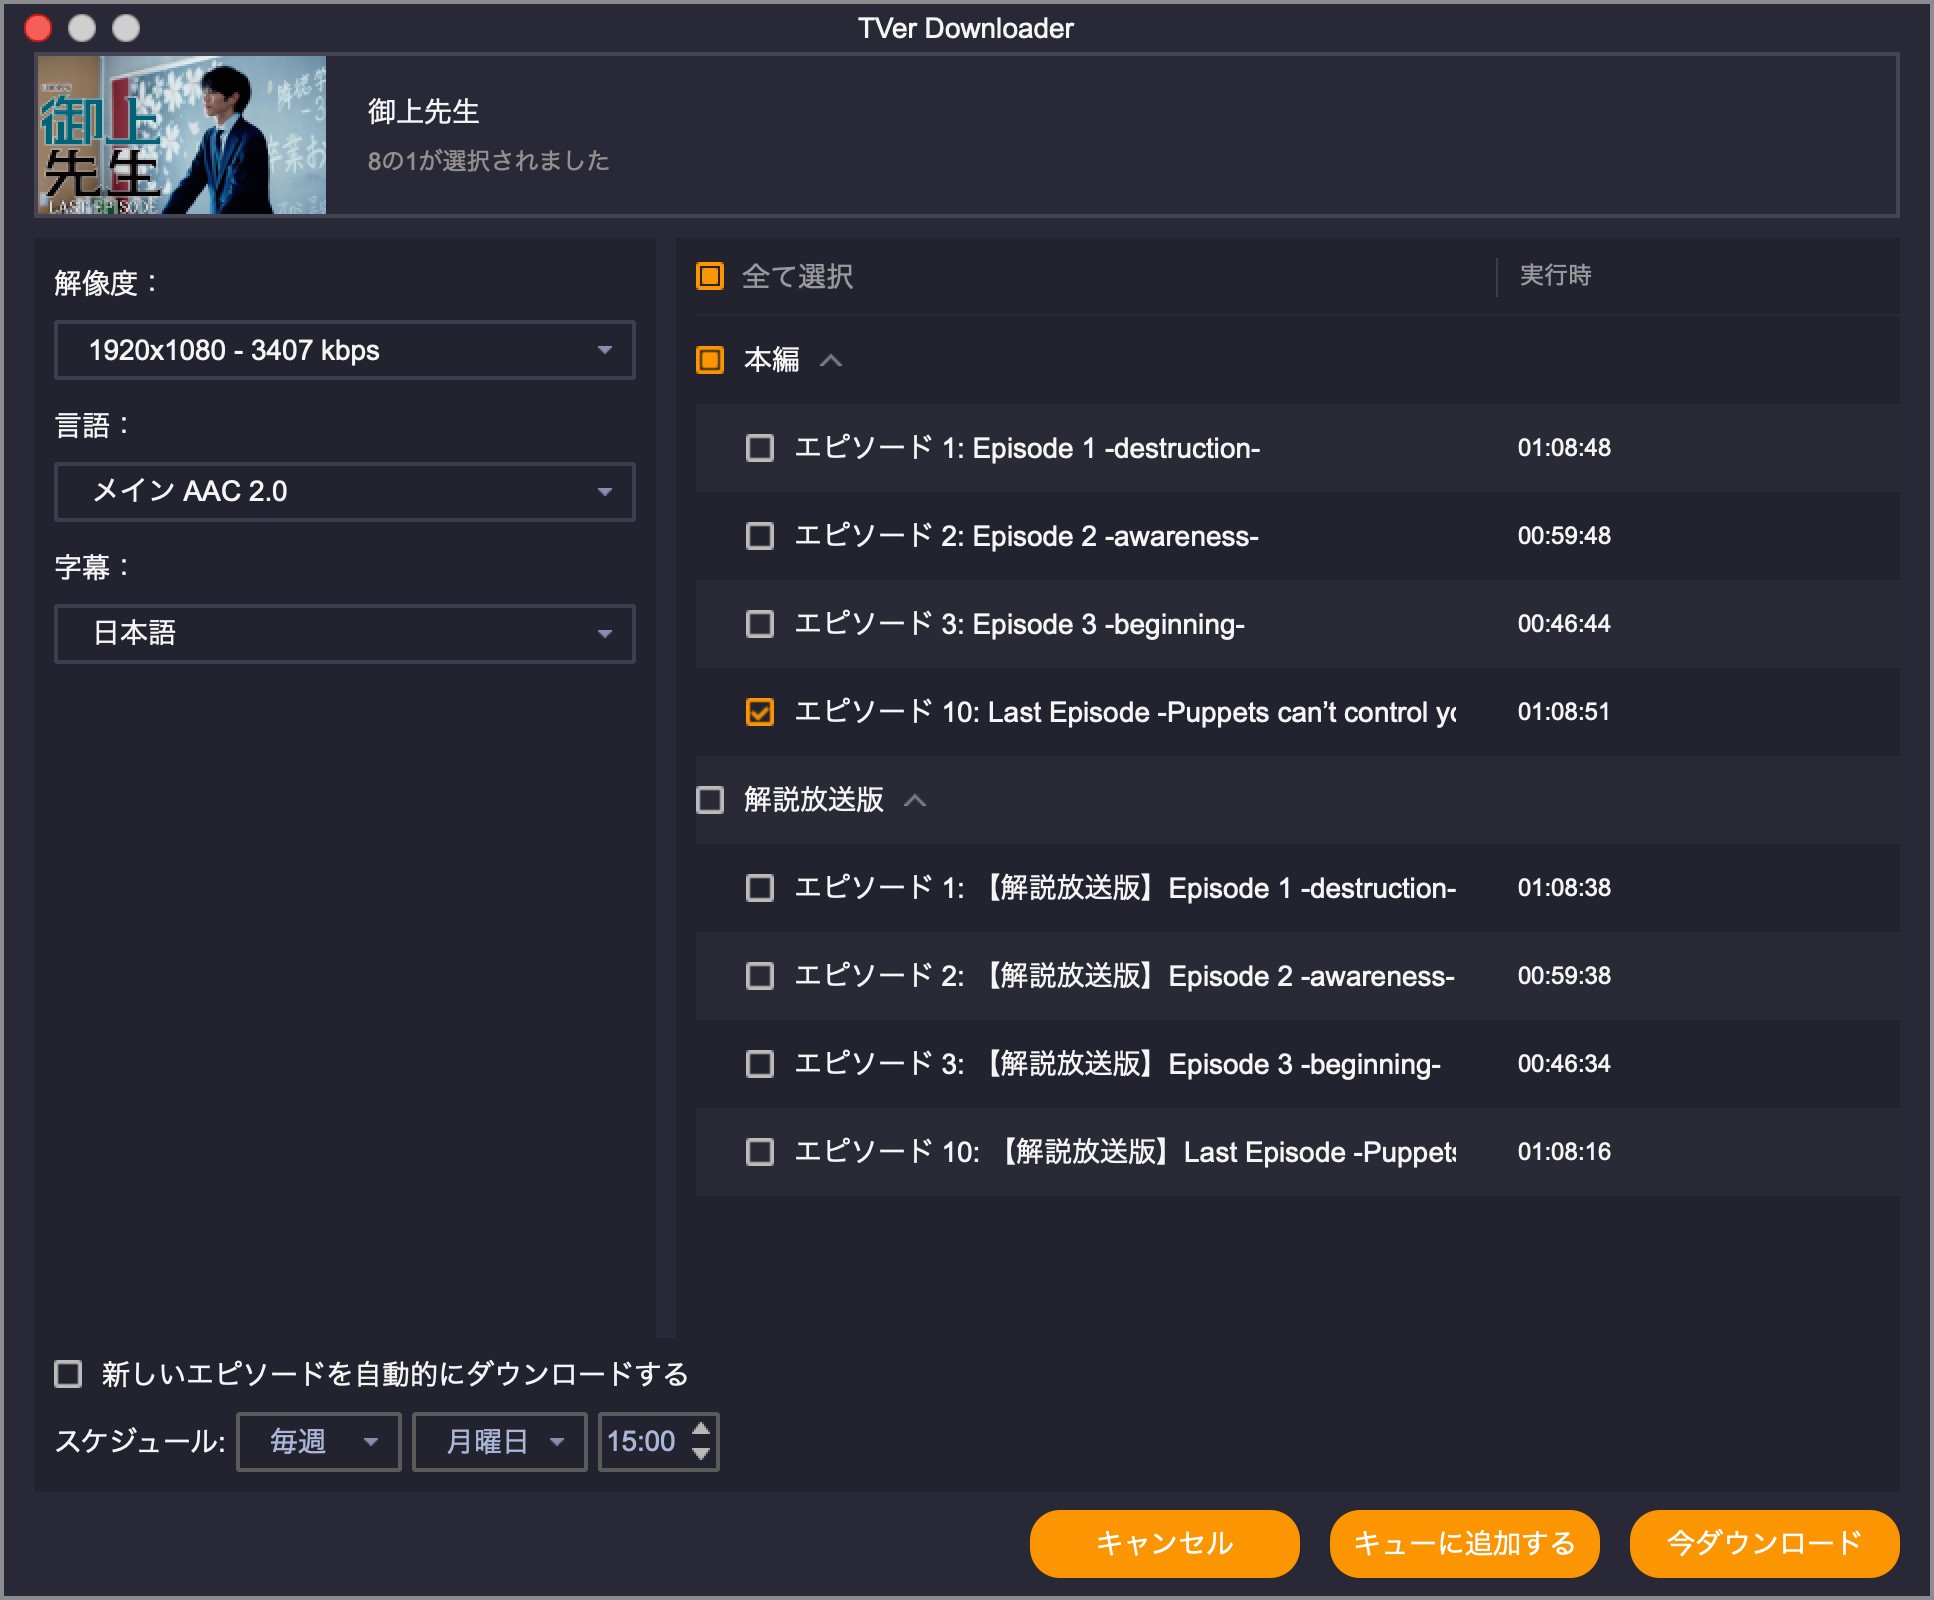Enable automatic download of new episodes
Image resolution: width=1934 pixels, height=1600 pixels.
(67, 1376)
